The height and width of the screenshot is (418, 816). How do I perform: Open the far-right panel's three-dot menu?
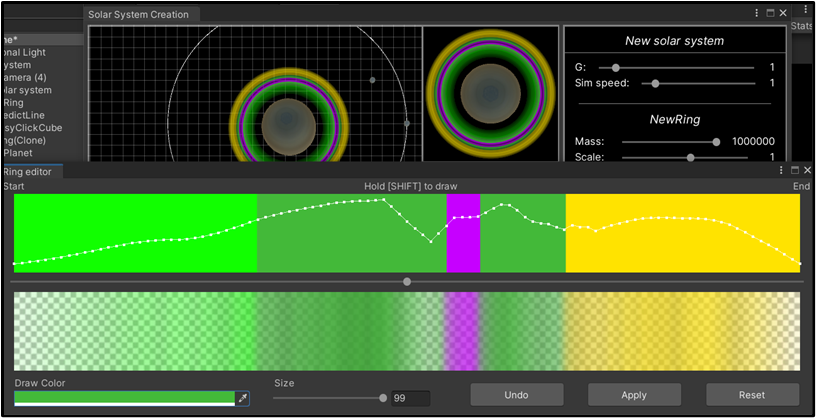click(806, 9)
